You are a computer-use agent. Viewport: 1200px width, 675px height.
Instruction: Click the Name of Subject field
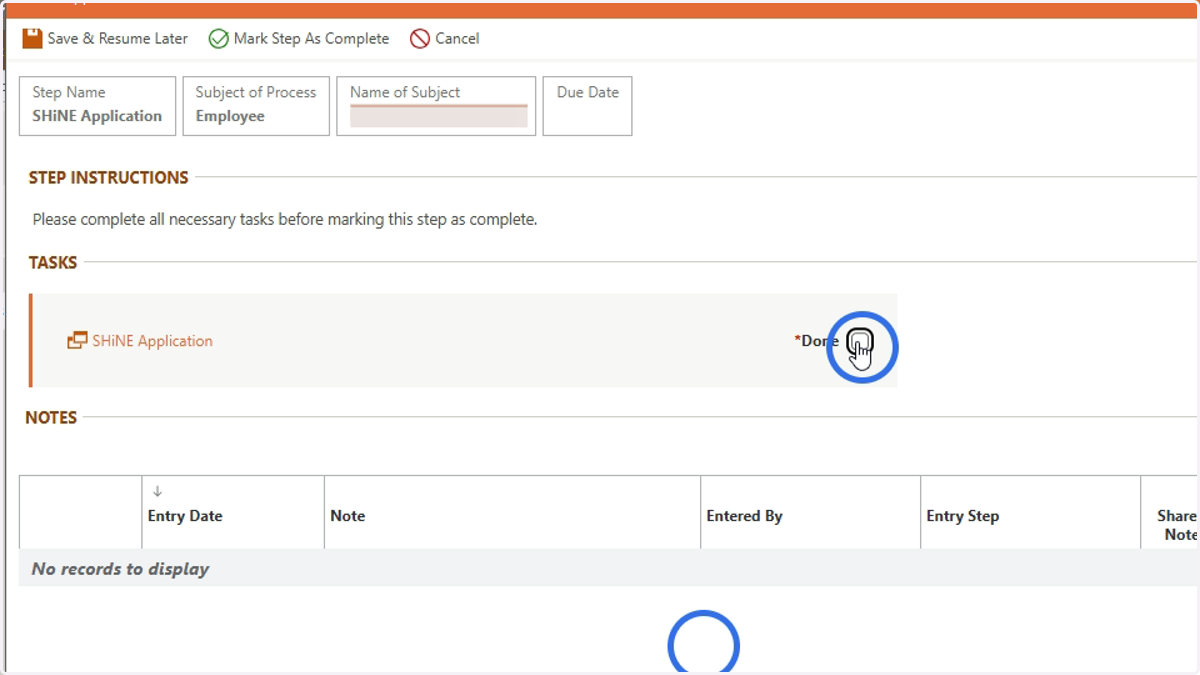[438, 115]
